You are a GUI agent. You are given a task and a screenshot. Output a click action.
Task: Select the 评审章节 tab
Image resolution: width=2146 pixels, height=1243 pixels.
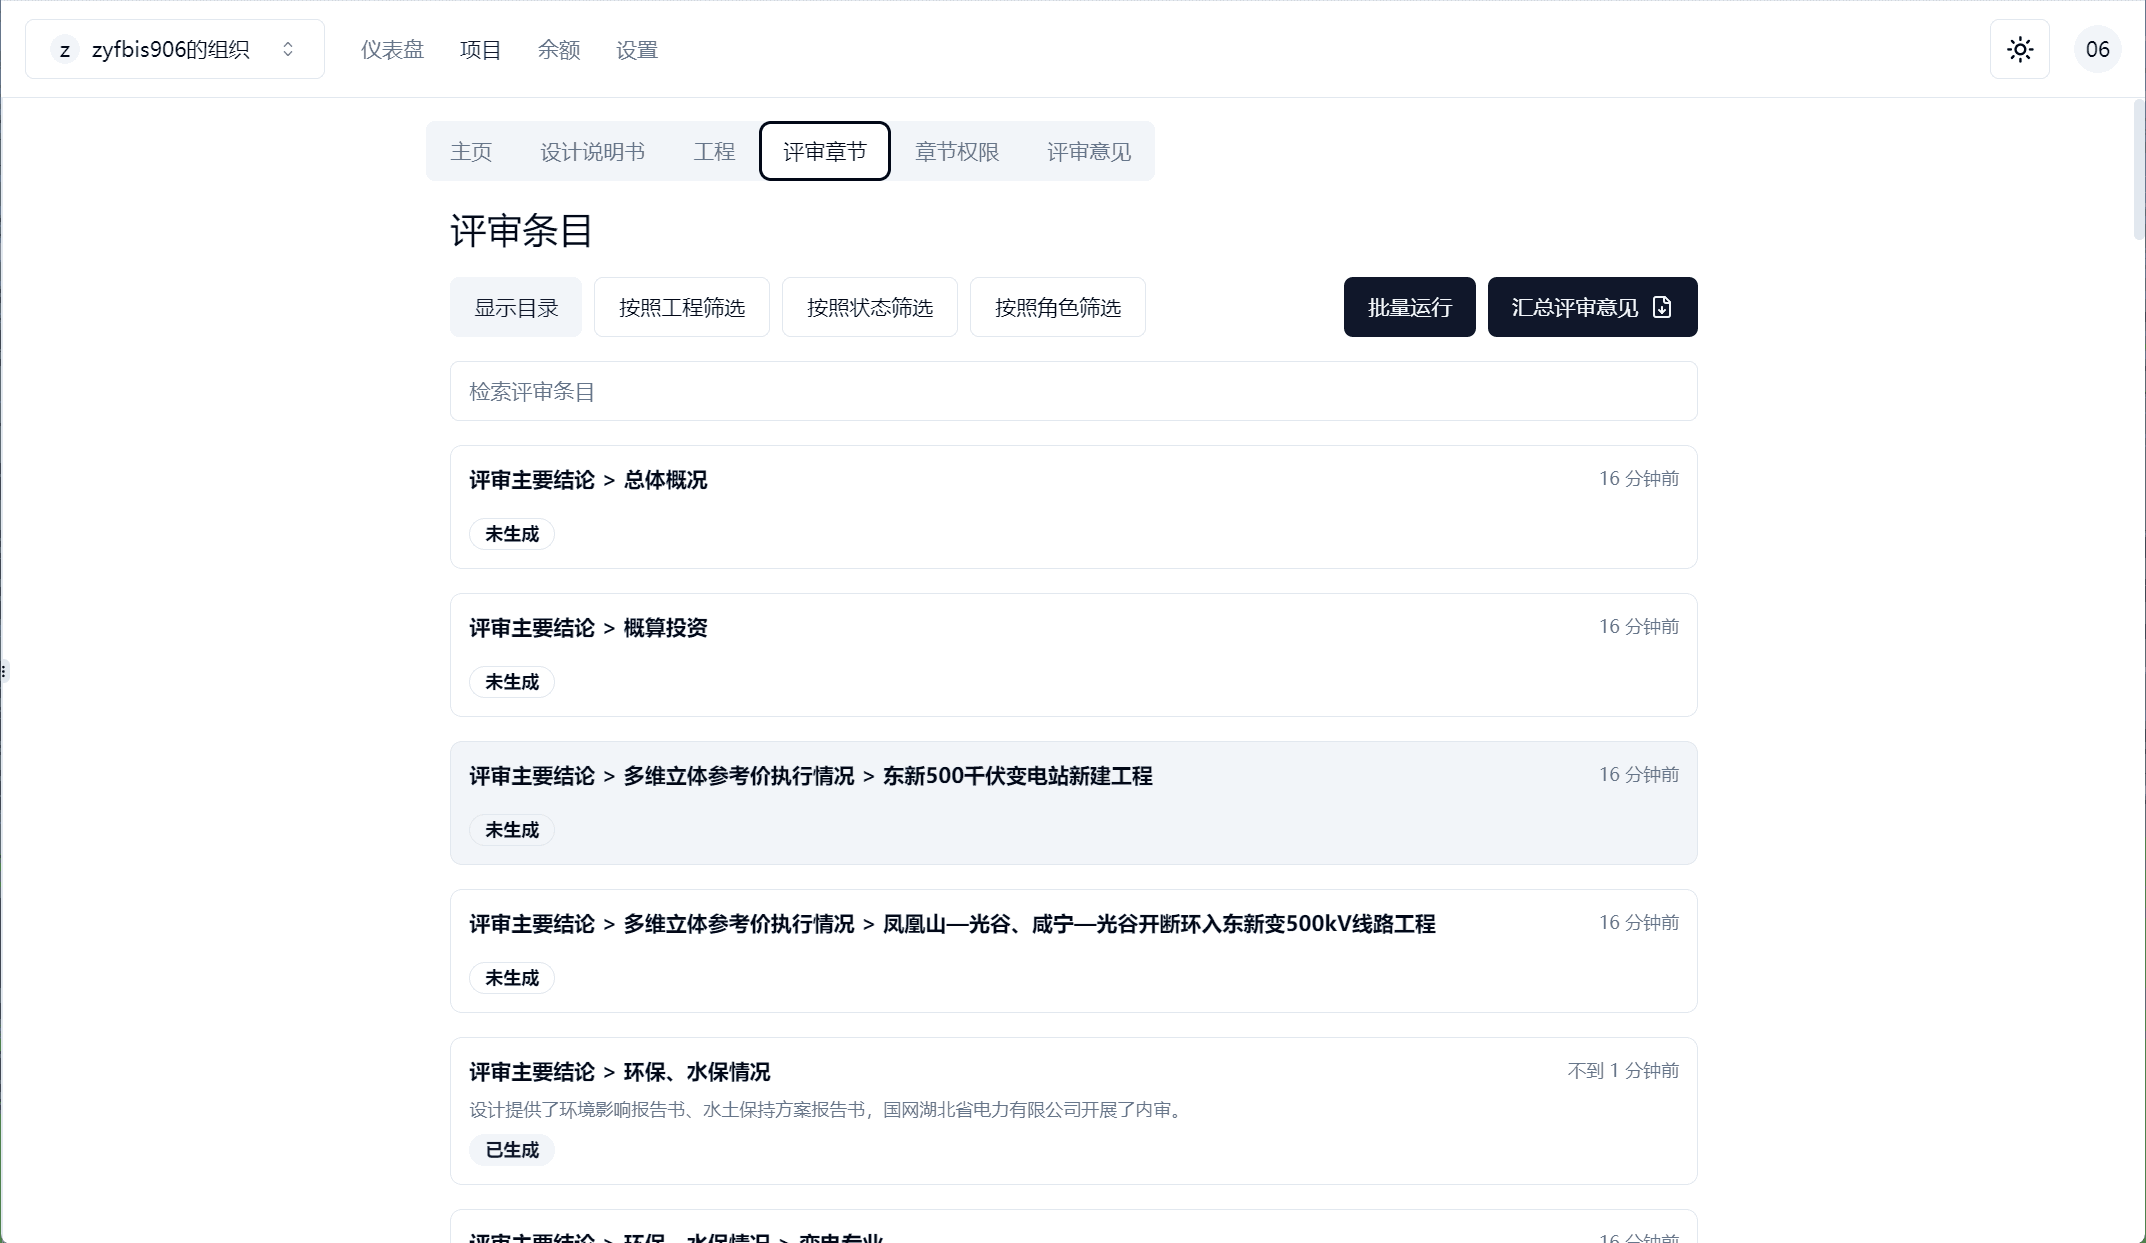(824, 151)
